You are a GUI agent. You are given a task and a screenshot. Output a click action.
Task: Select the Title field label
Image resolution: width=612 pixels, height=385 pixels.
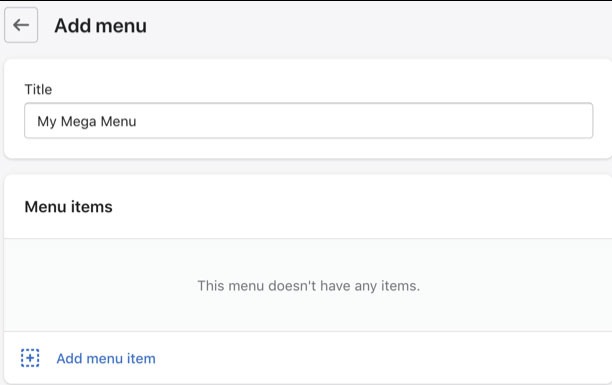tap(38, 89)
